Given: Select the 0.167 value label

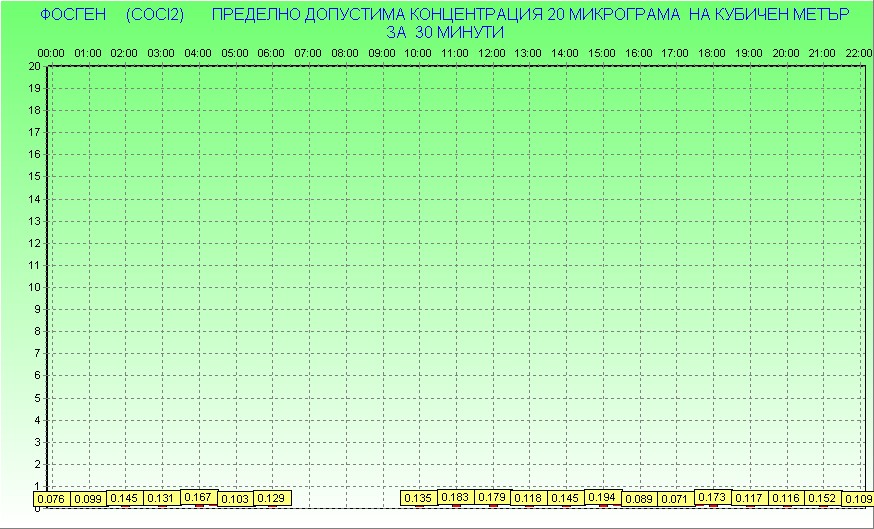Looking at the screenshot, I should click(198, 497).
